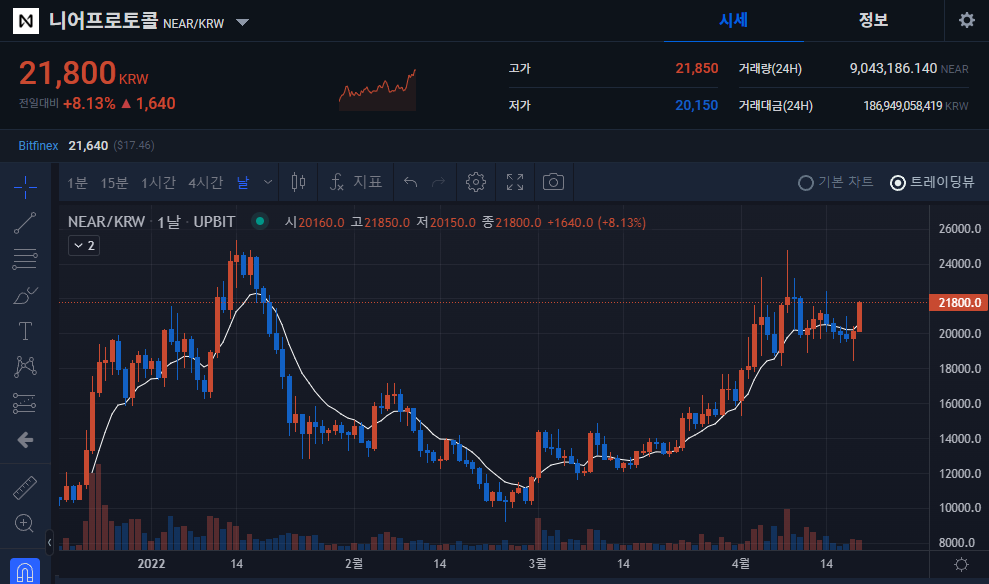
Task: Click the 1날 interval in chart legend
Action: 168,222
